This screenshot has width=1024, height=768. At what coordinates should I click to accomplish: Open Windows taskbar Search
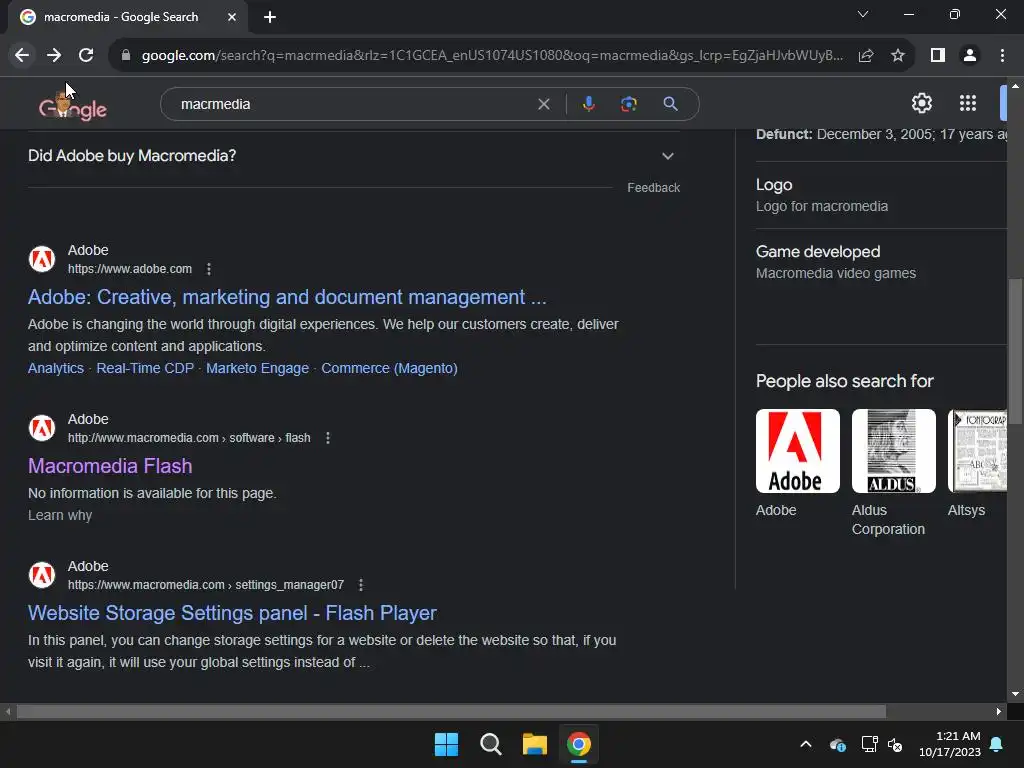click(490, 744)
